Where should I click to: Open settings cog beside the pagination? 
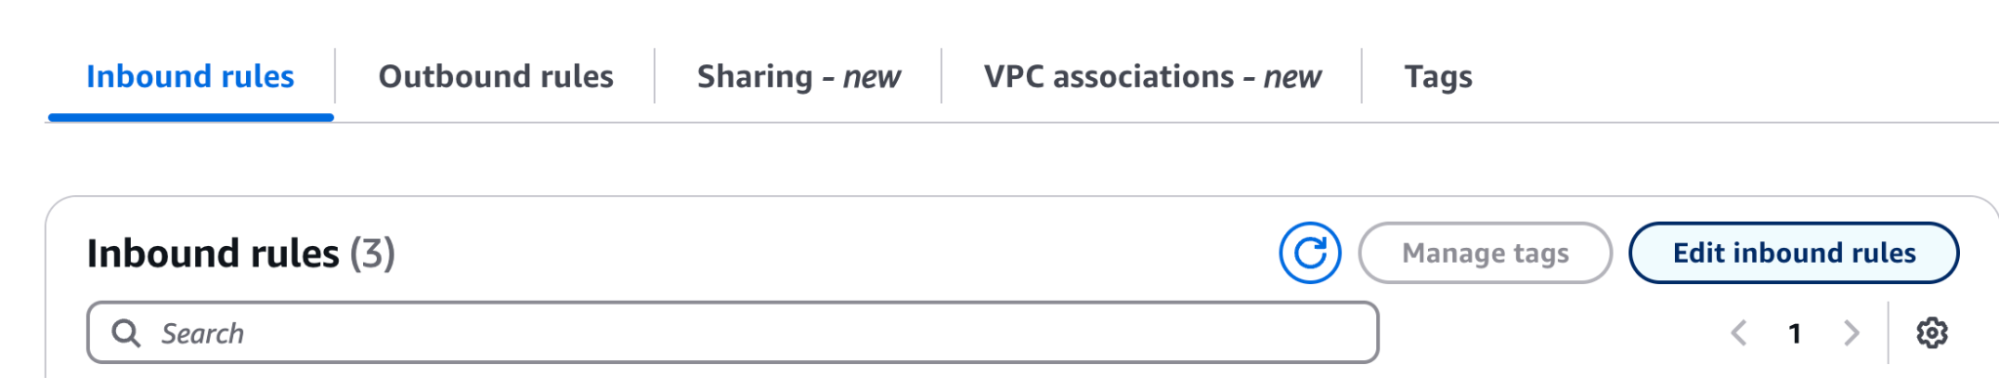[x=1931, y=333]
